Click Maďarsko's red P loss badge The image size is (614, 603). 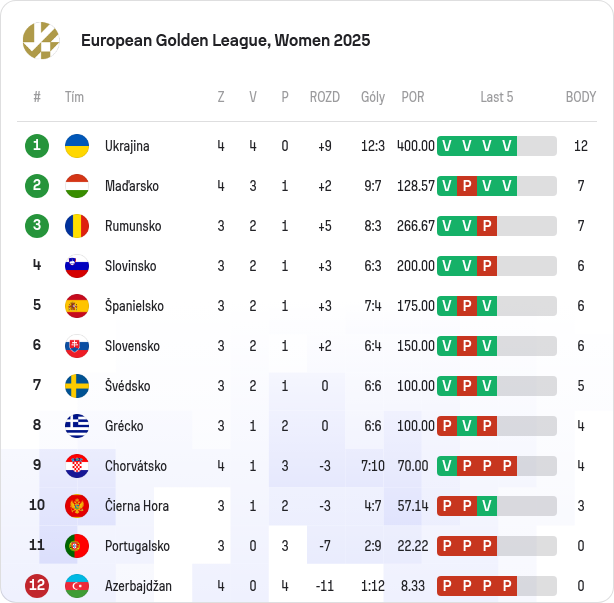pos(467,186)
